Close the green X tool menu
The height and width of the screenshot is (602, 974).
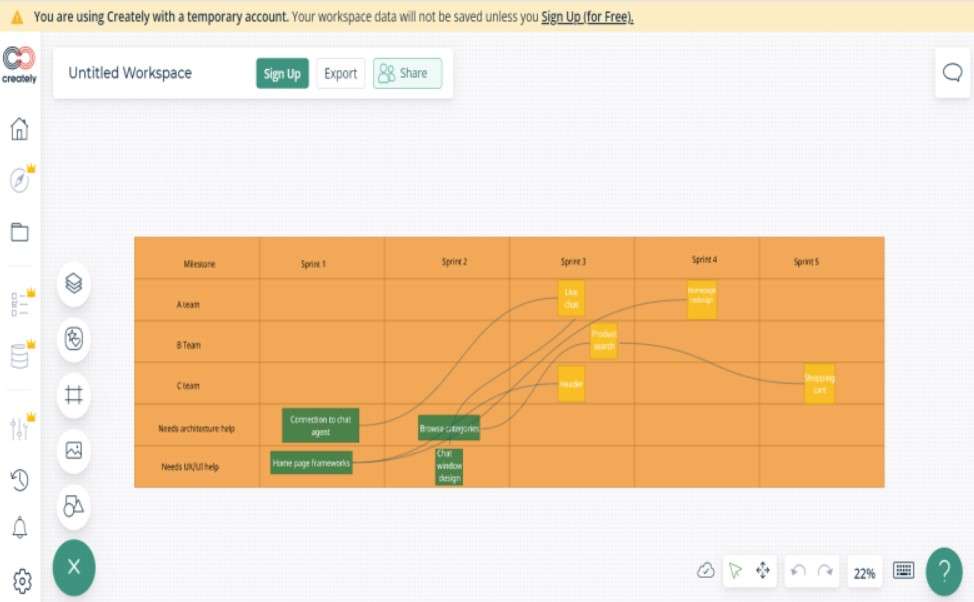click(x=73, y=567)
